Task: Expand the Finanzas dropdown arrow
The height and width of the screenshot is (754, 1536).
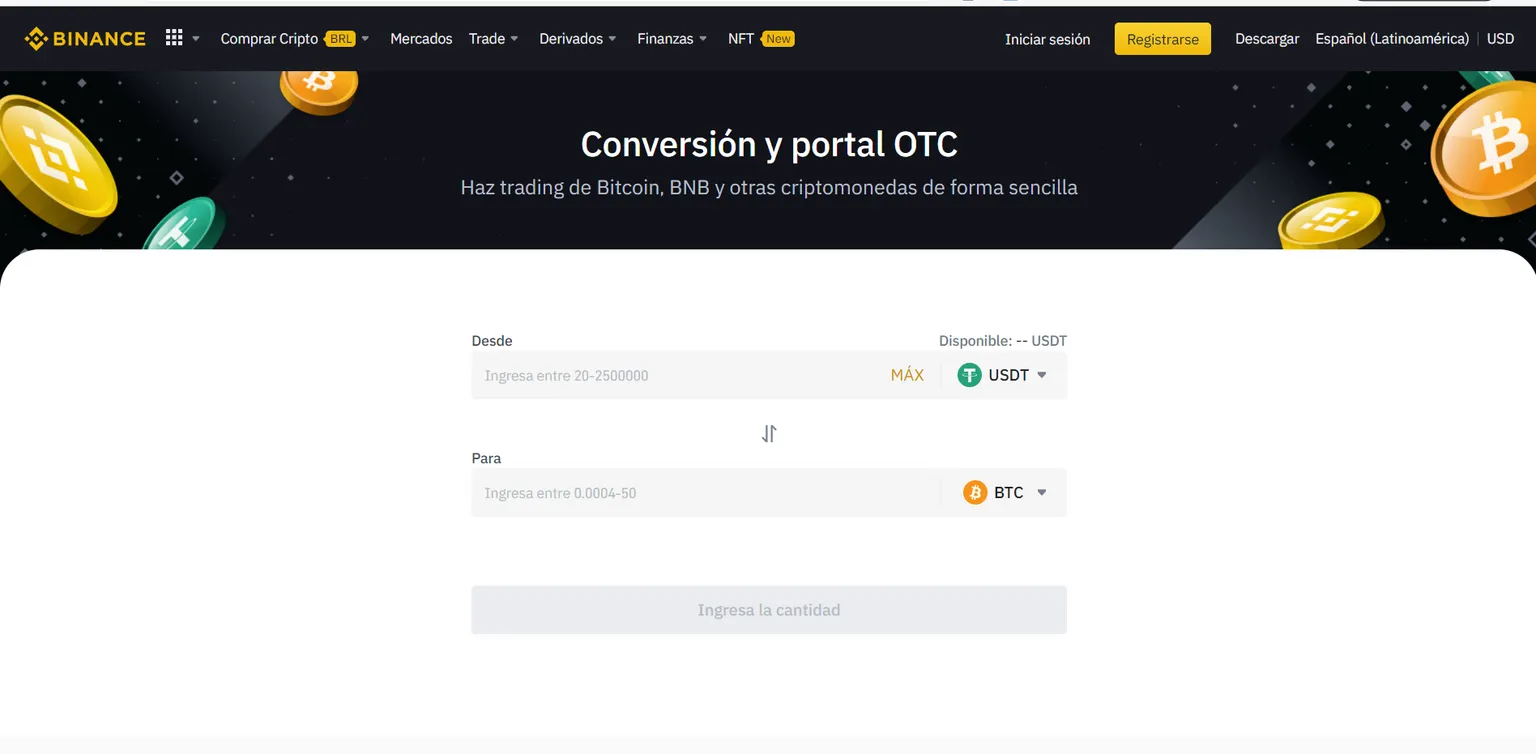Action: coord(703,39)
